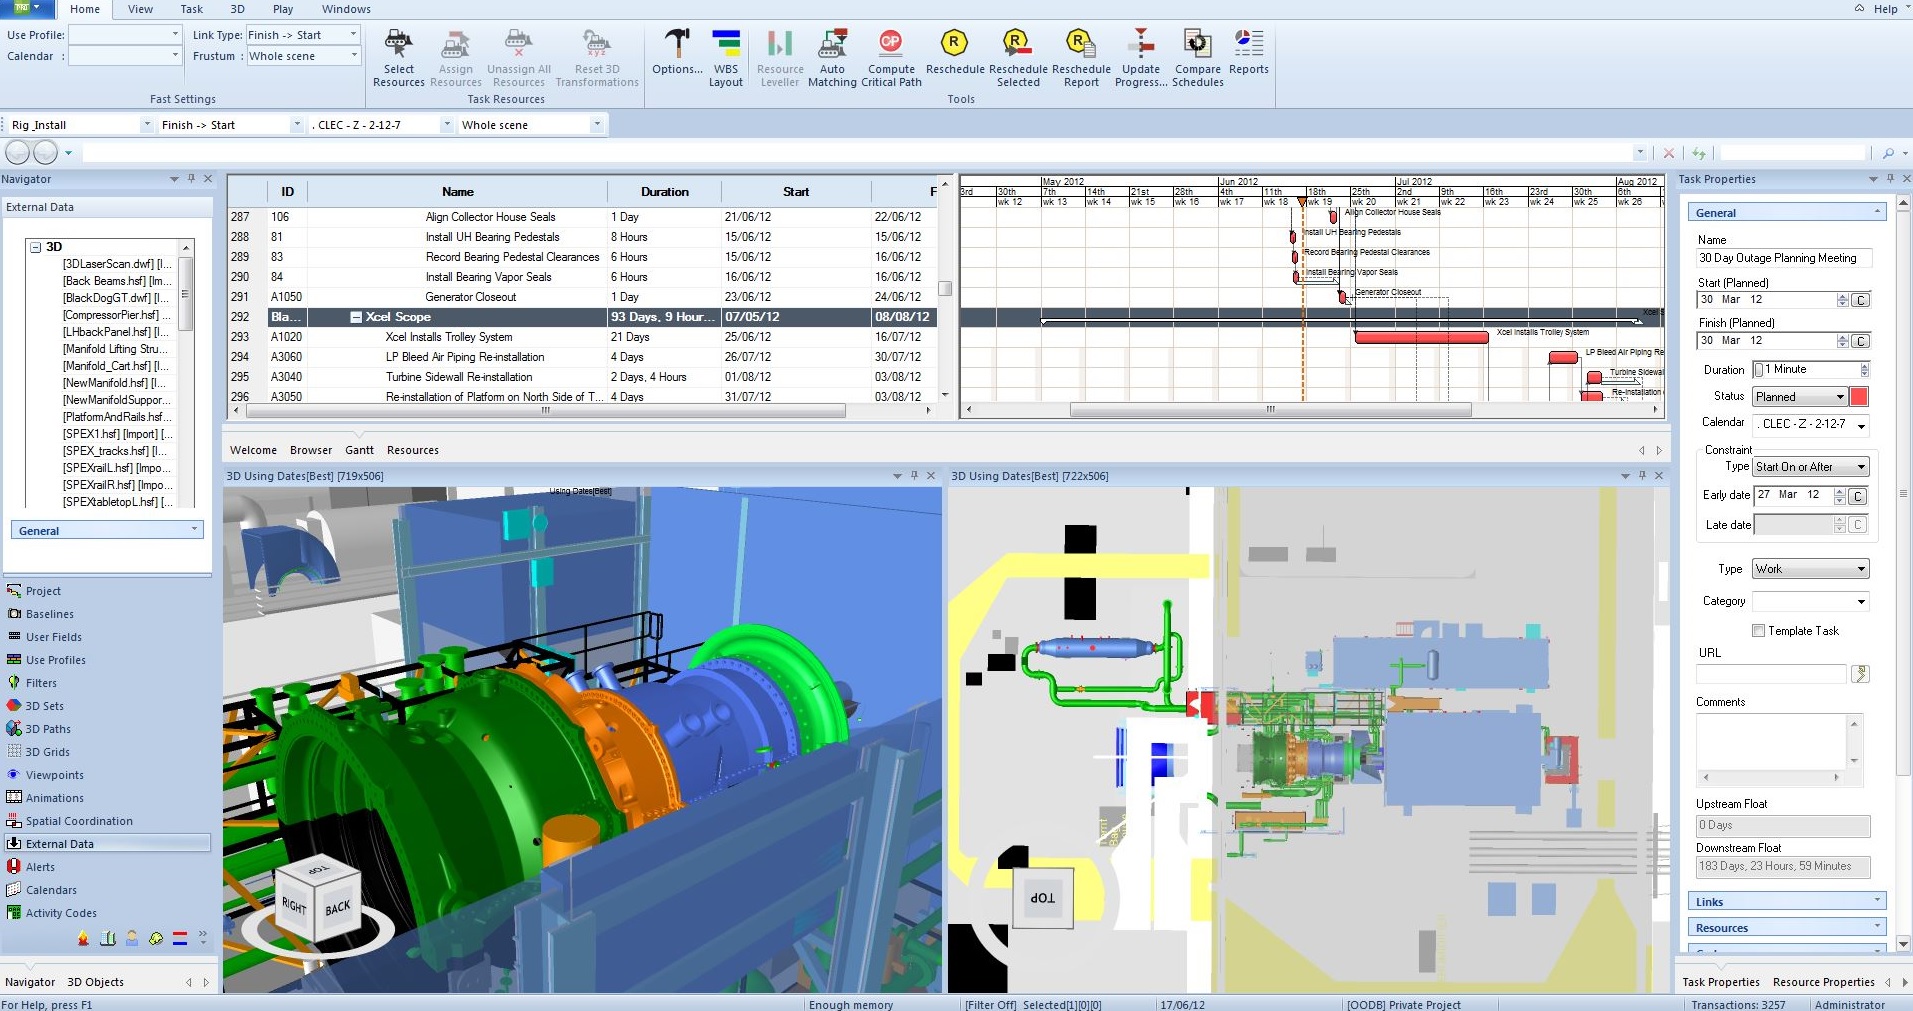
Task: Switch to the View ribbon tab
Action: (141, 9)
